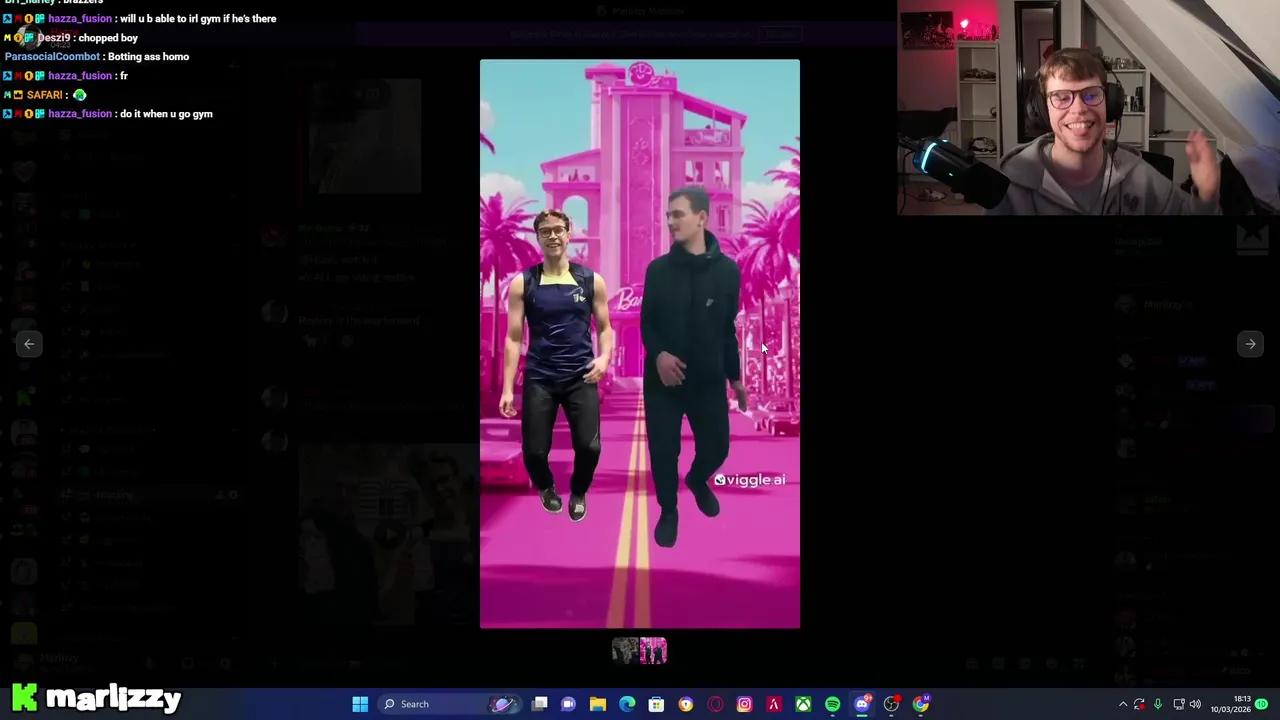1280x720 pixels.
Task: Launch the Xbox app from taskbar
Action: click(803, 704)
